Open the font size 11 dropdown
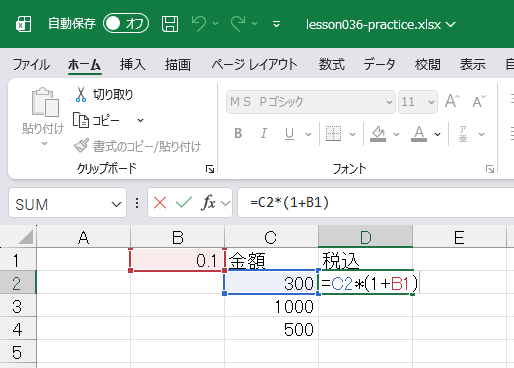514x368 pixels. (431, 102)
